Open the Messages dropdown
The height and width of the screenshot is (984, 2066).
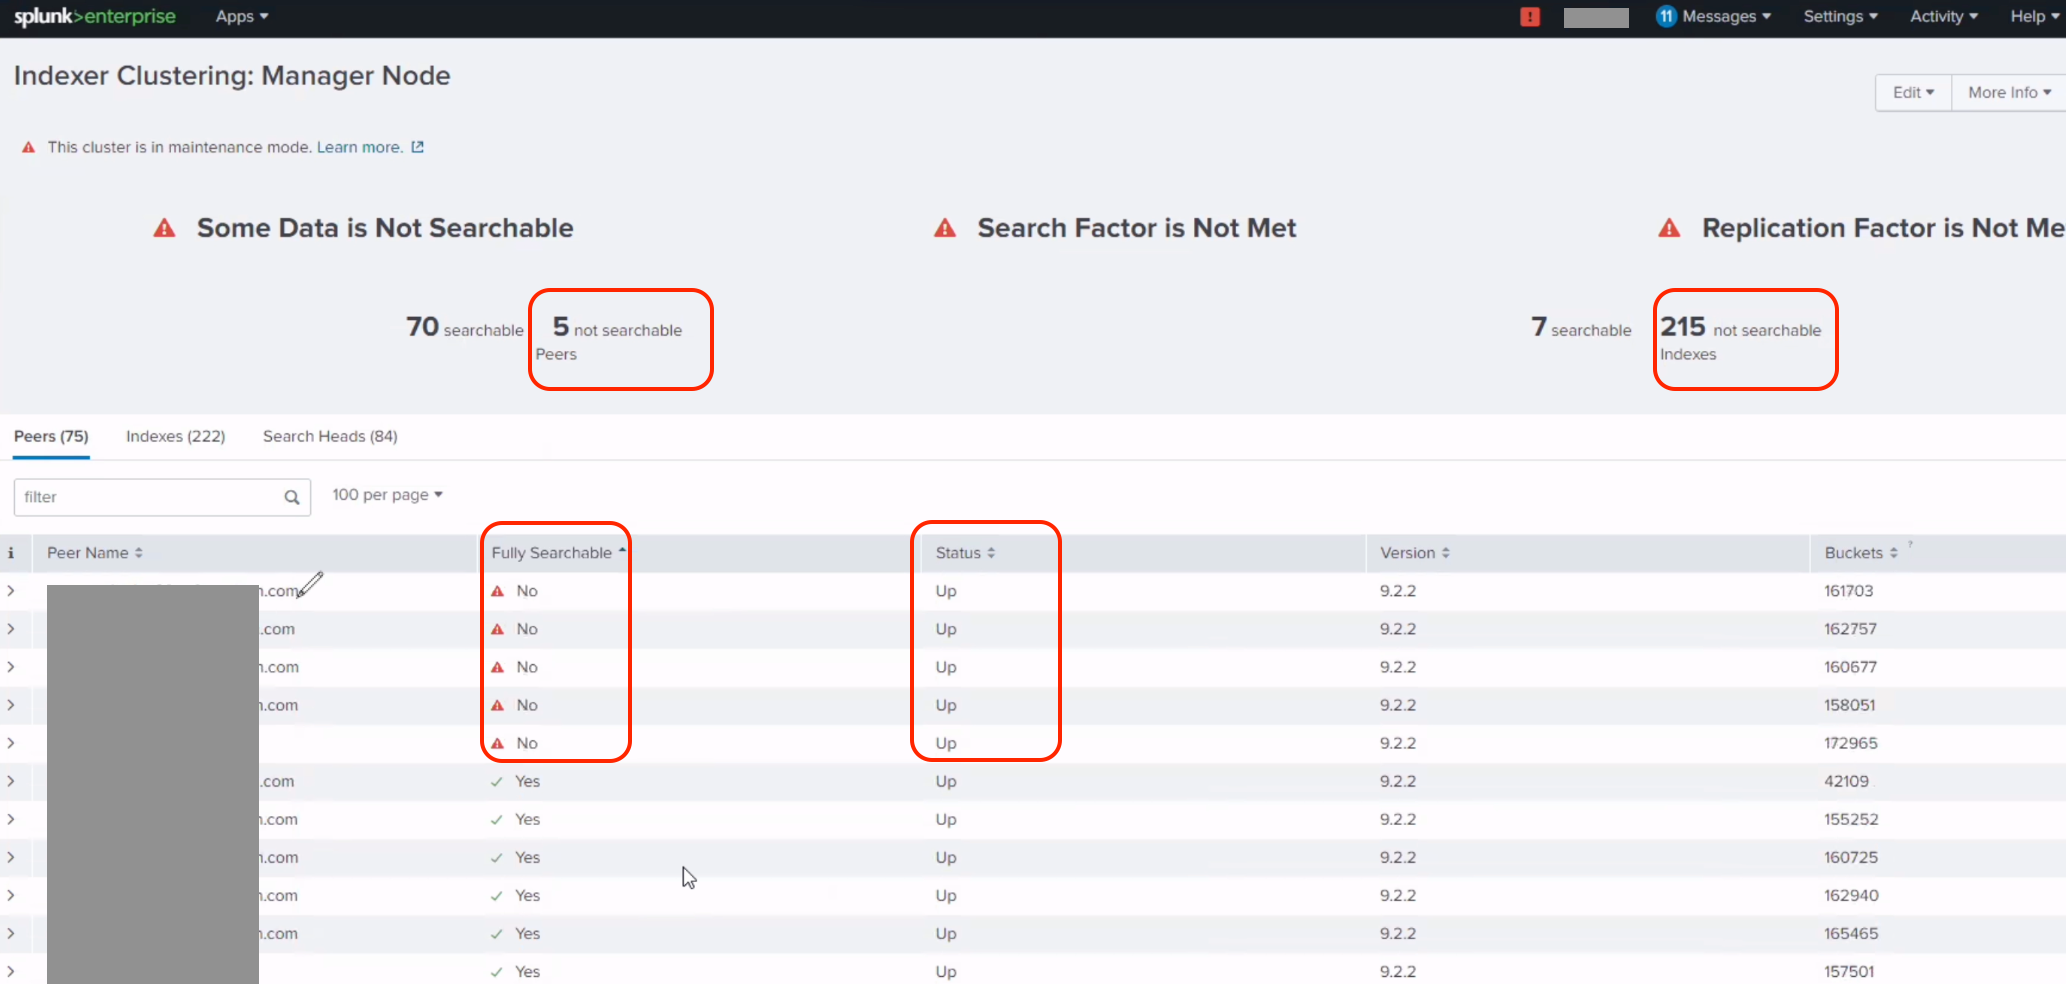point(1713,16)
